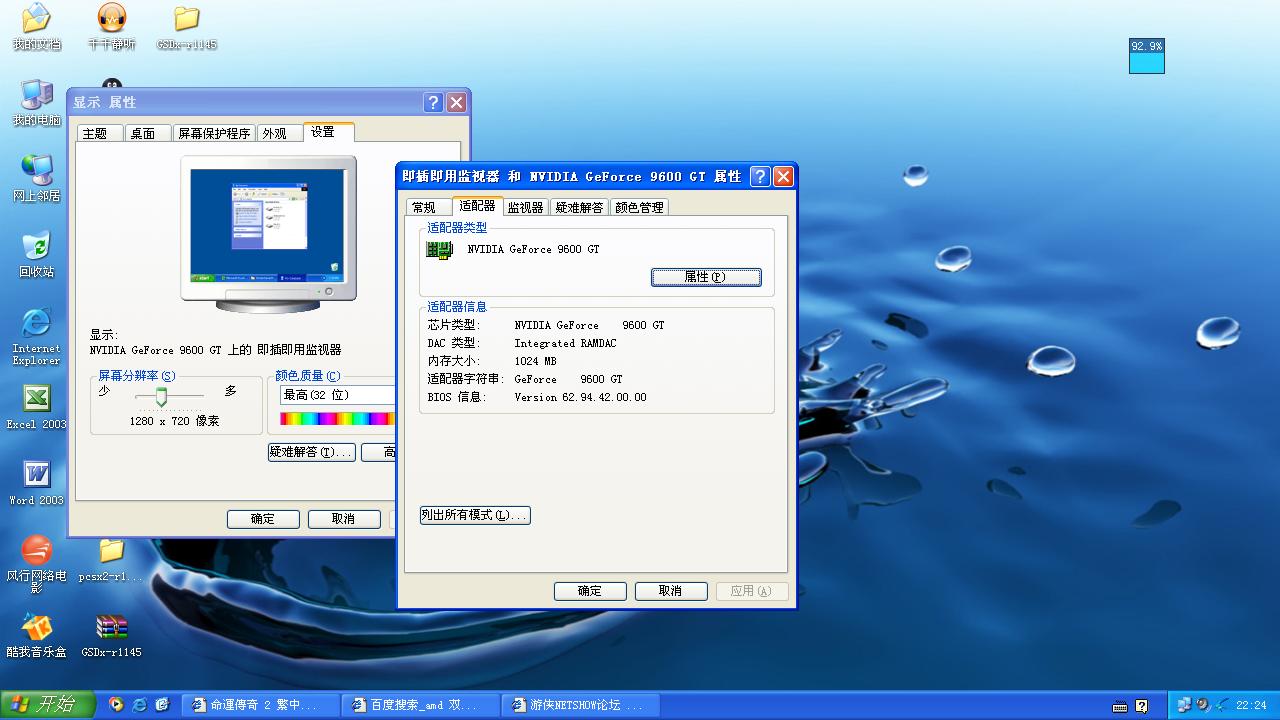
Task: Open the 我的电脑 desktop icon
Action: 36,103
